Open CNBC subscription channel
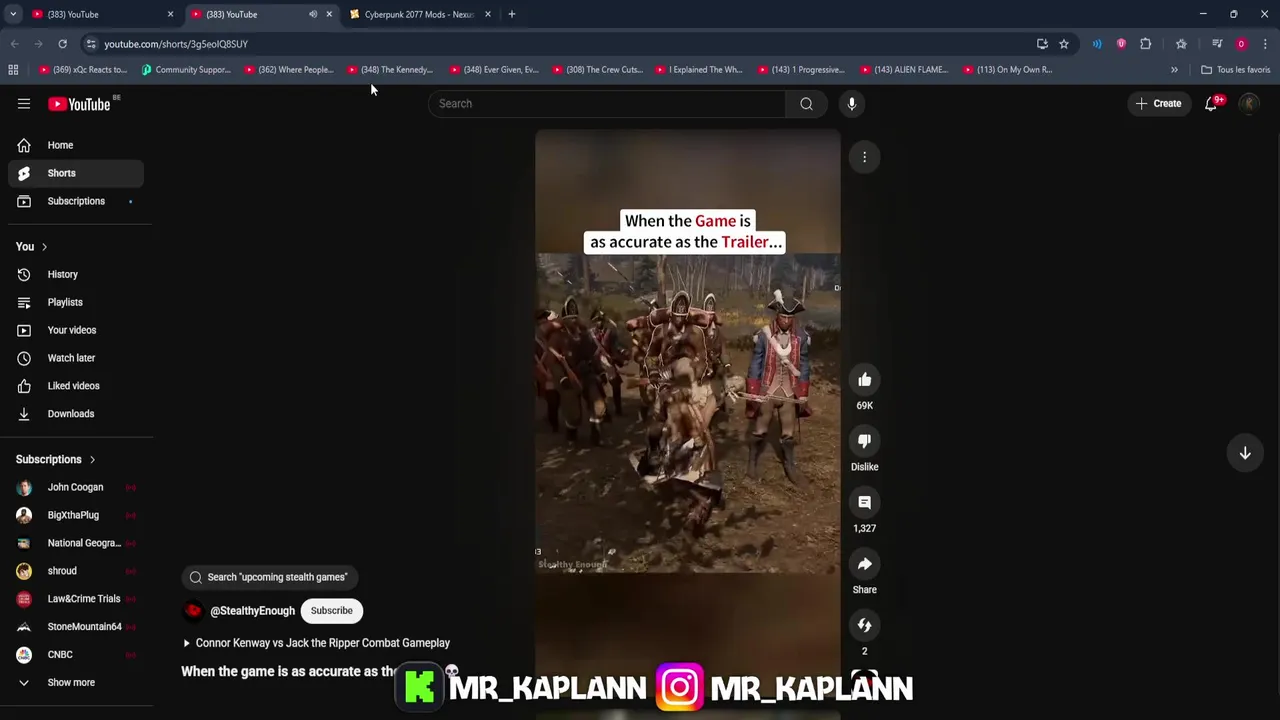Screen dimensions: 1280x720 point(76,655)
